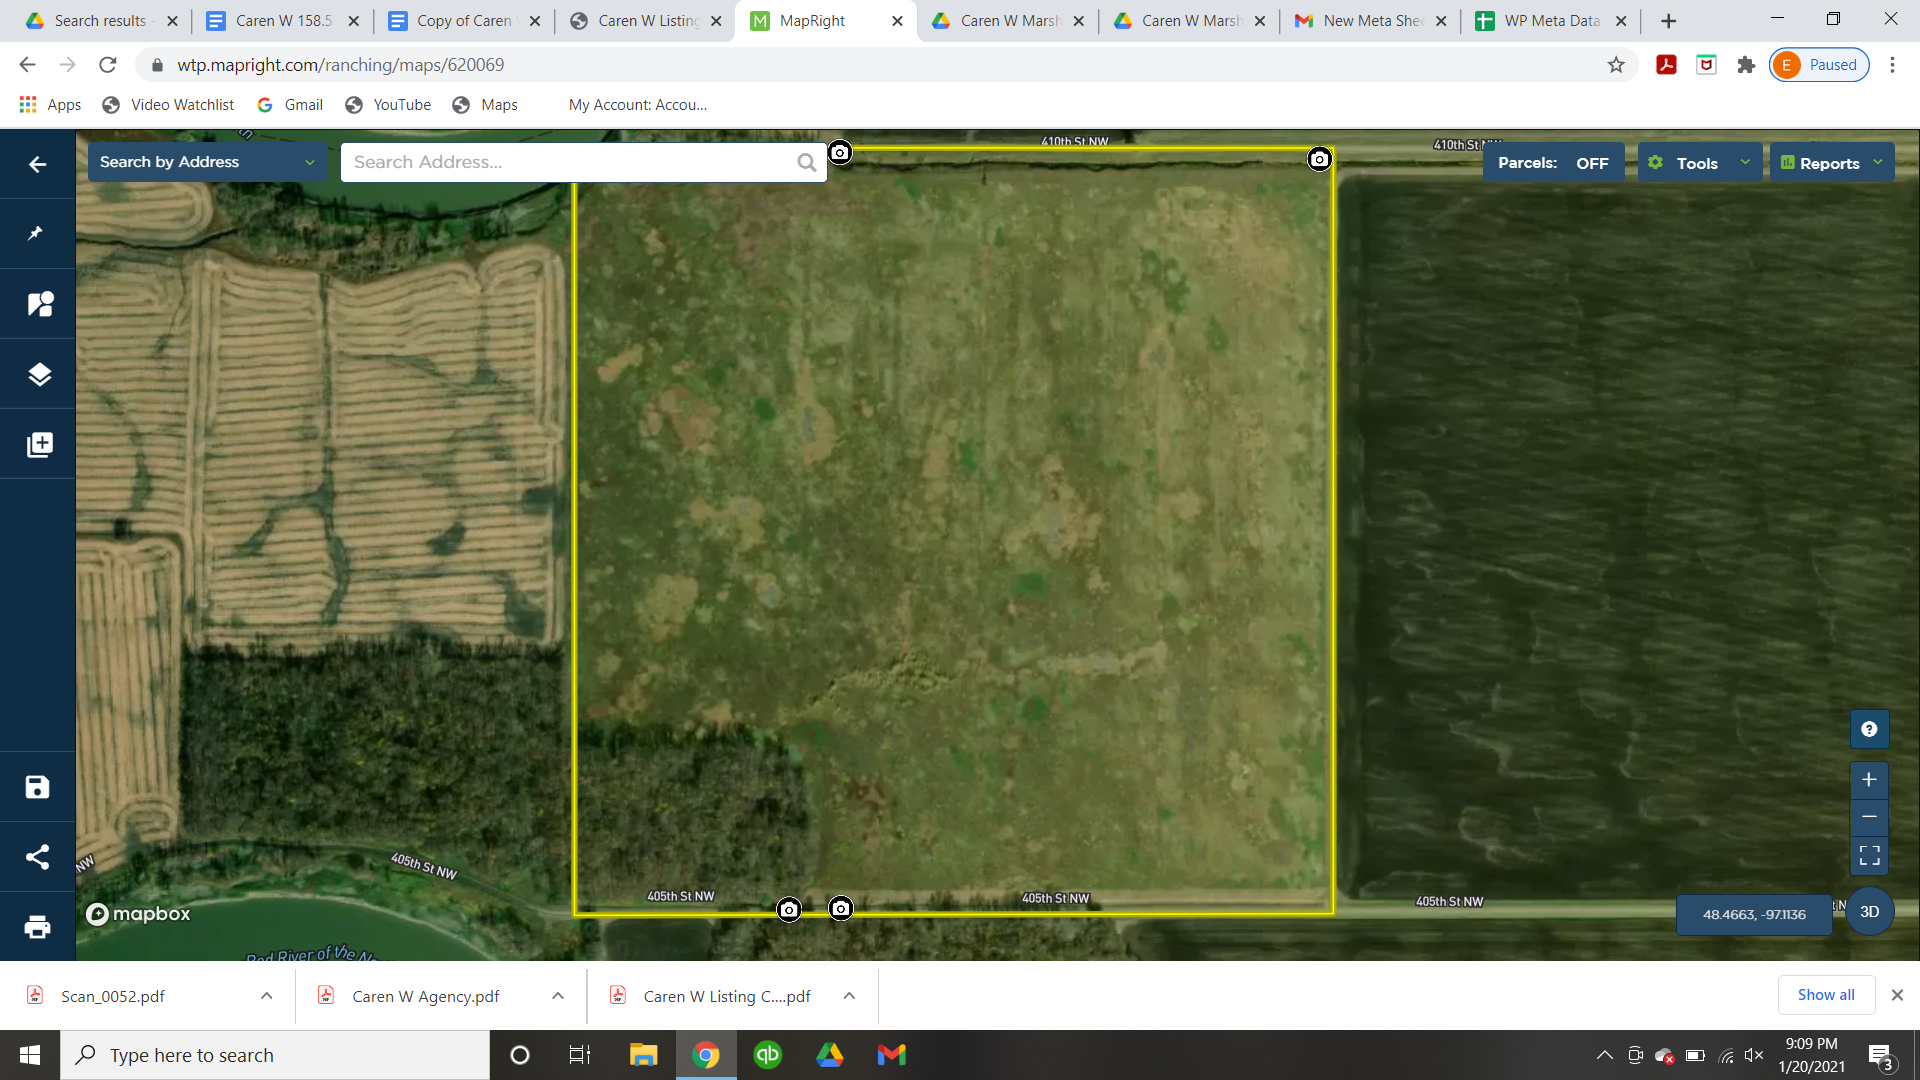Select the pin marker tool in the sidebar
The width and height of the screenshot is (1920, 1080).
[x=37, y=233]
